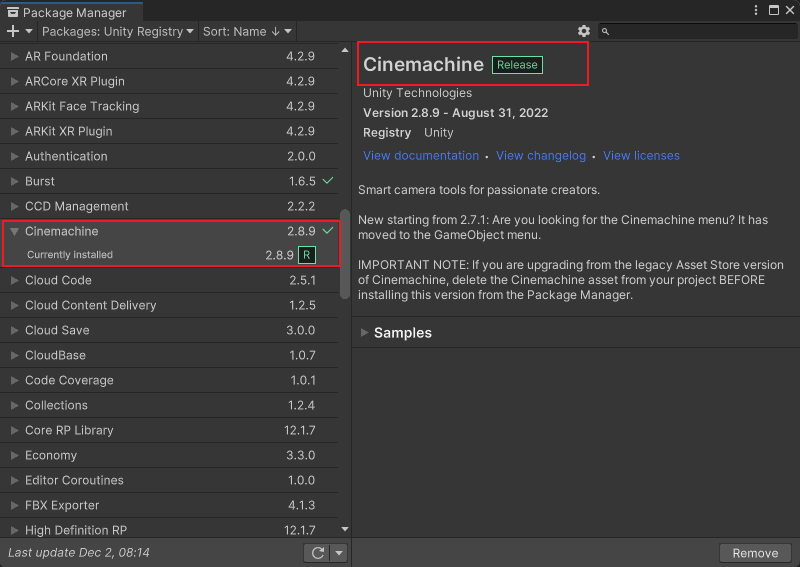Open the Packages: Unity Registry dropdown
The width and height of the screenshot is (800, 567).
tap(118, 32)
